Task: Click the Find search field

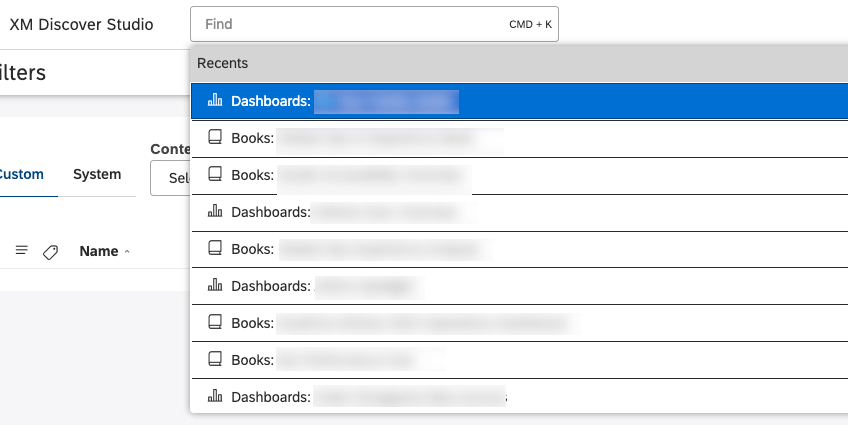Action: [350, 24]
